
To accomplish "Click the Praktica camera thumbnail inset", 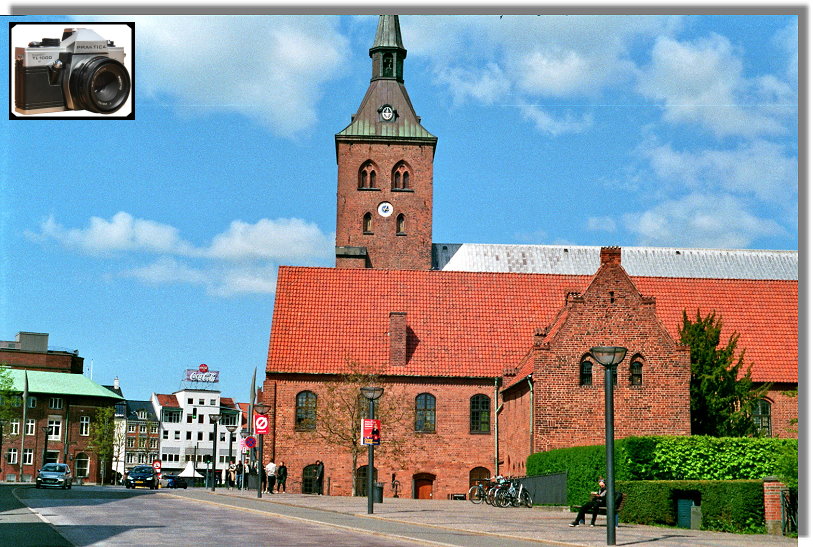I will [72, 71].
